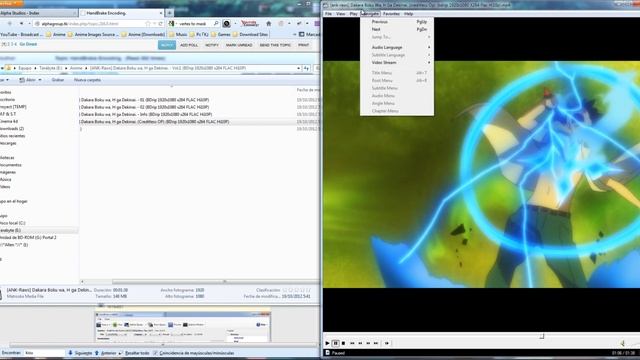Image resolution: width=640 pixels, height=360 pixels.
Task: Click the frame Step button after skip controls
Action: pos(387,343)
